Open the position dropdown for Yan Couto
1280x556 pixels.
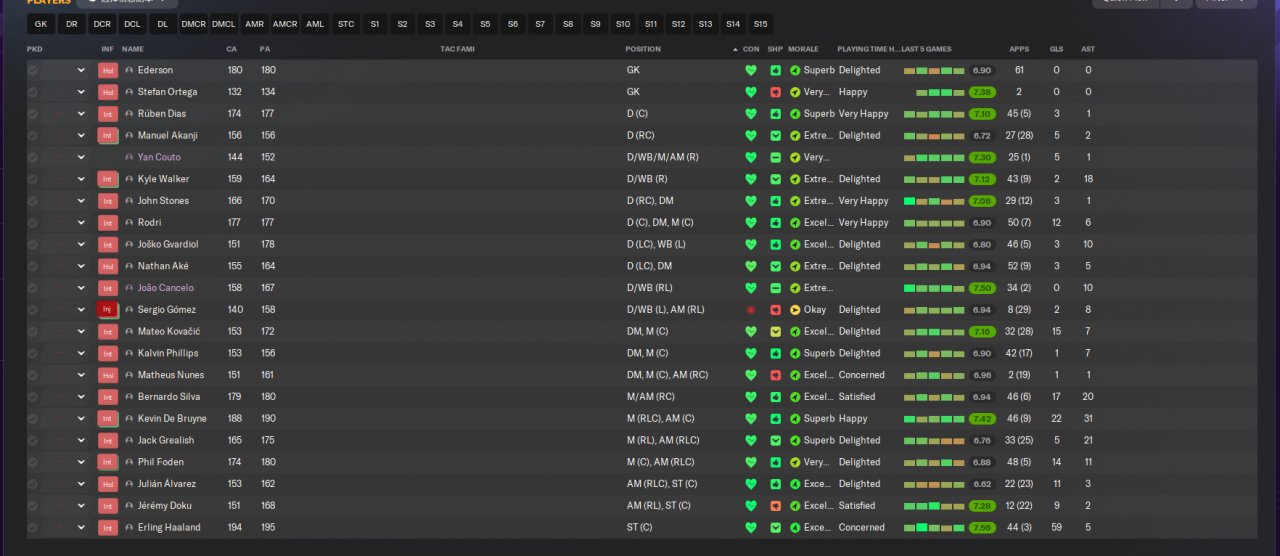click(81, 157)
